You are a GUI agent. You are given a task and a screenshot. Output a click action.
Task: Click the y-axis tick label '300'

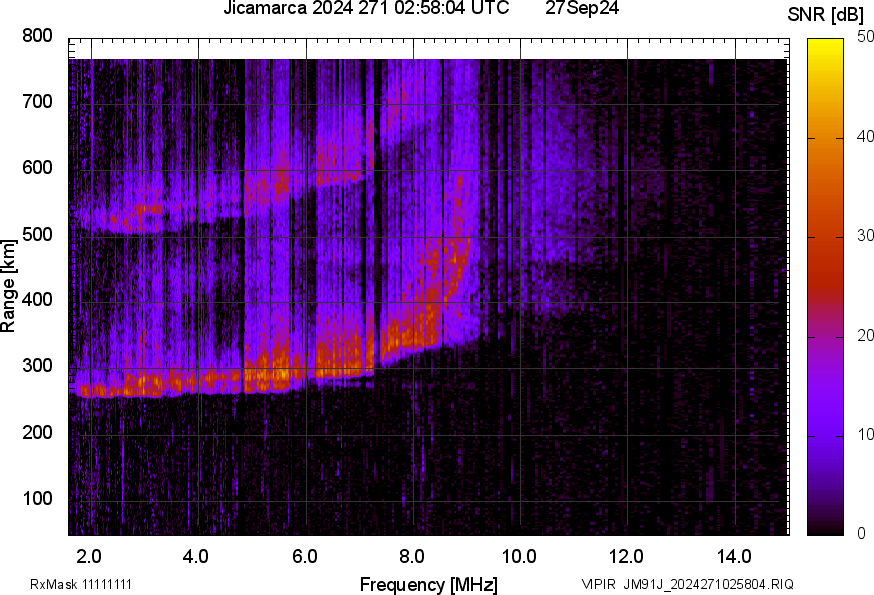coord(37,366)
